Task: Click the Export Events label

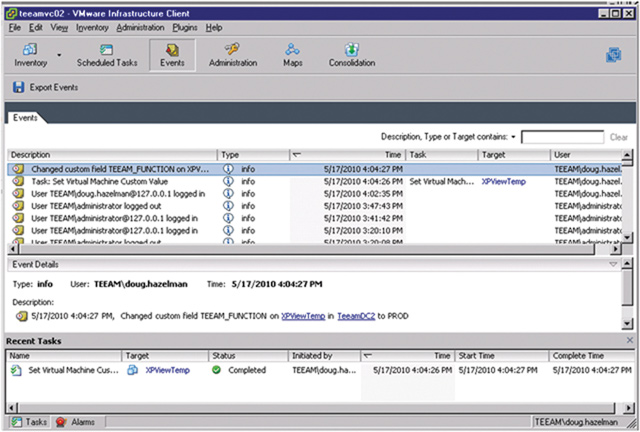Action: [x=53, y=87]
